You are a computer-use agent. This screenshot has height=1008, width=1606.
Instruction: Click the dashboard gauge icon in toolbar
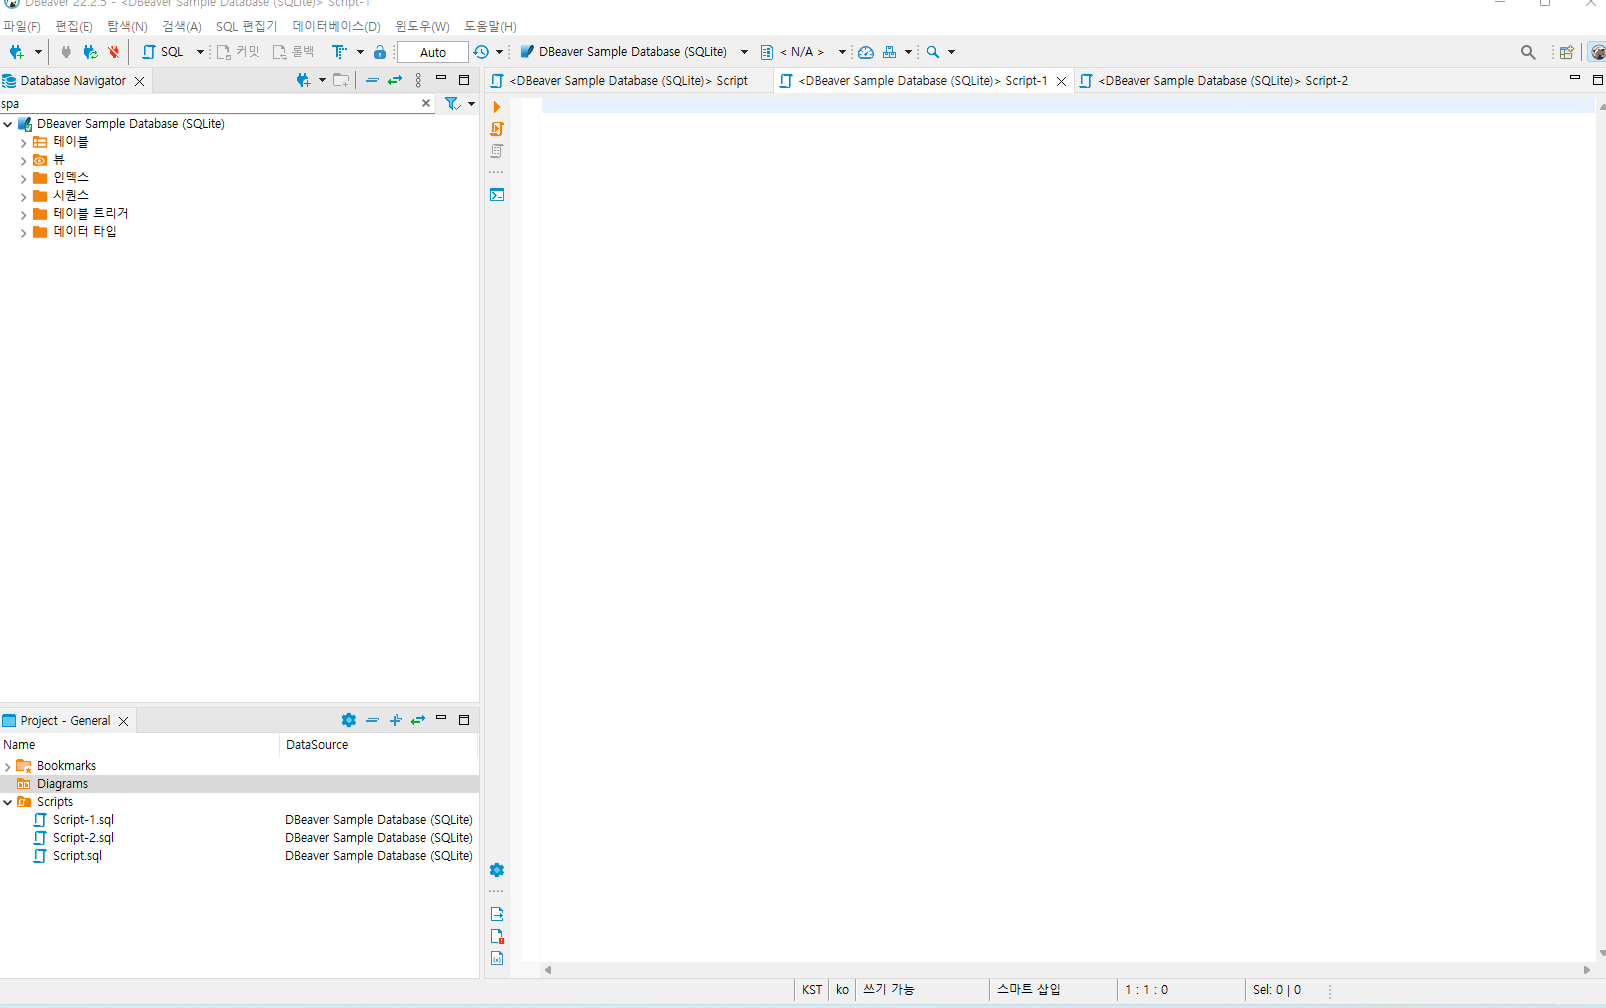pos(866,52)
